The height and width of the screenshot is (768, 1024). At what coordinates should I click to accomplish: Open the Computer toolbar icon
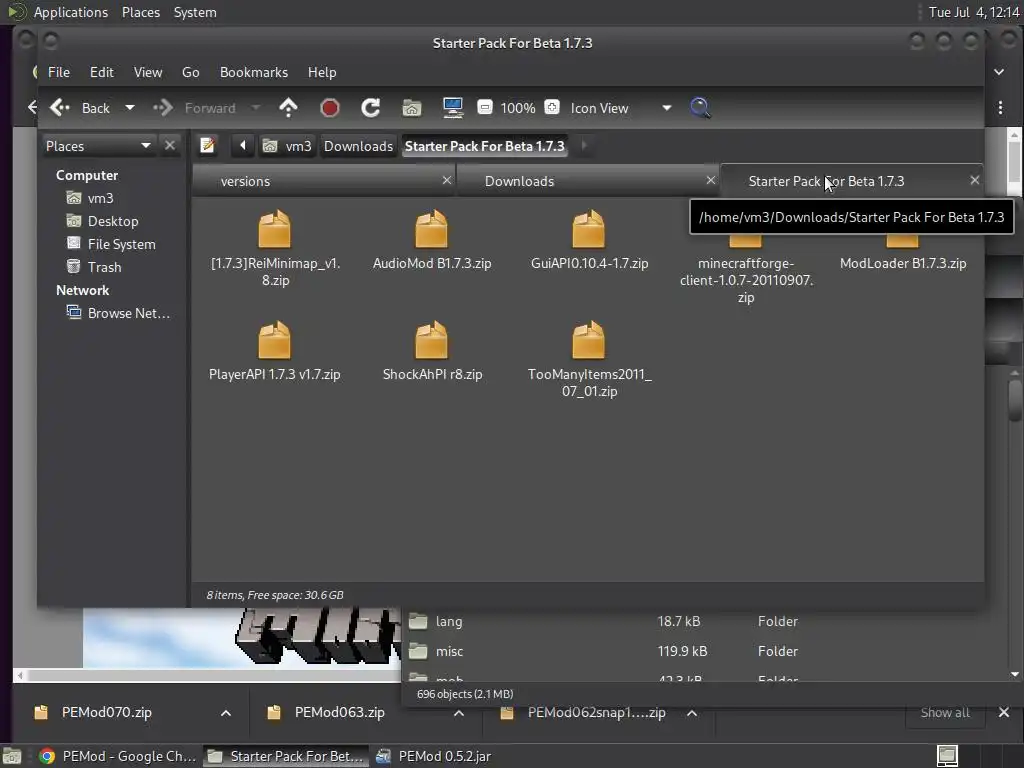click(453, 108)
